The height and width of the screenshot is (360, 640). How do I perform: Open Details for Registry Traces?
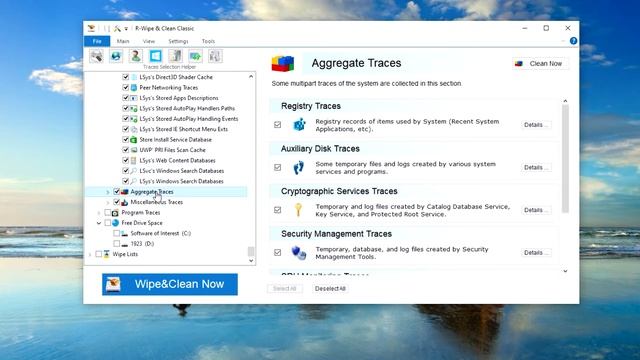pyautogui.click(x=536, y=125)
